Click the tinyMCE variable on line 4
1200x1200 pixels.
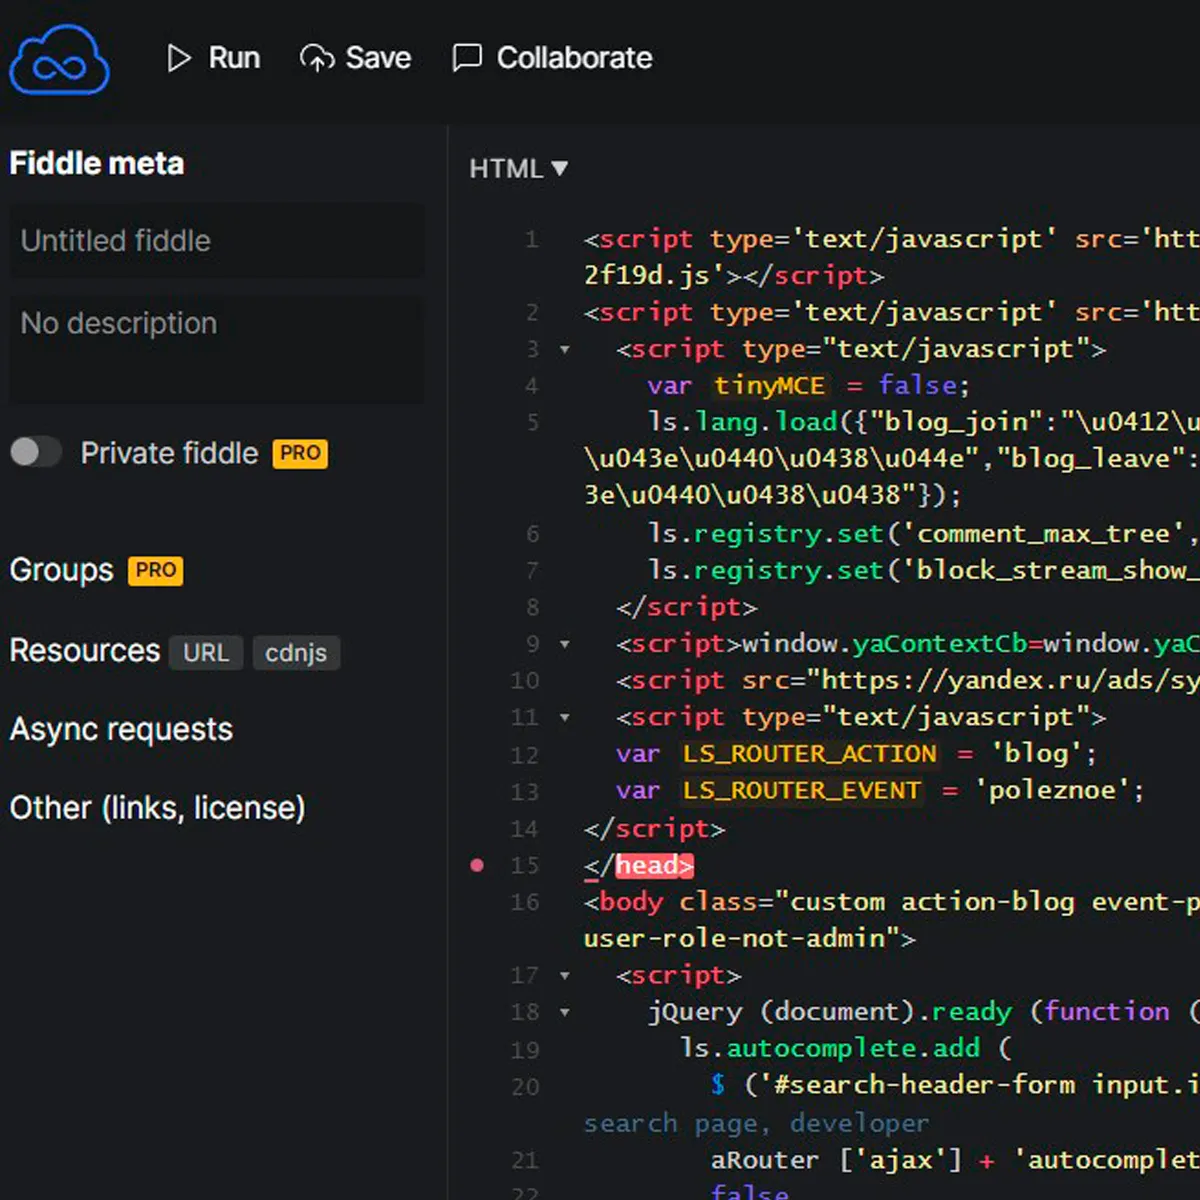(x=770, y=386)
